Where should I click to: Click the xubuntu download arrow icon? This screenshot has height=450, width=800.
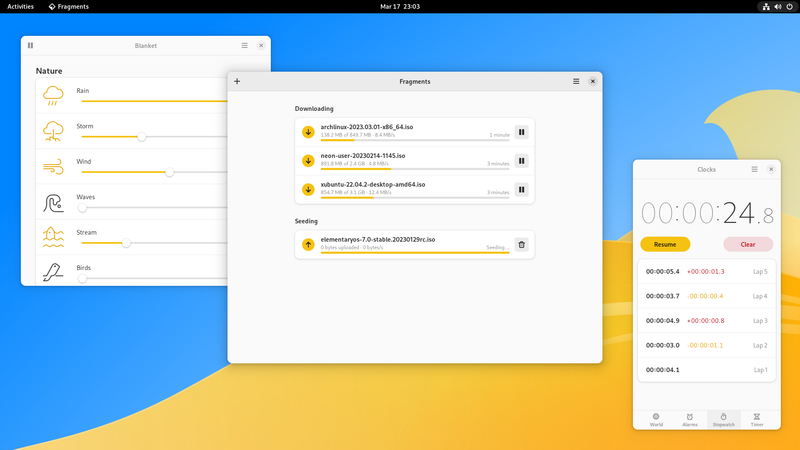coord(308,189)
